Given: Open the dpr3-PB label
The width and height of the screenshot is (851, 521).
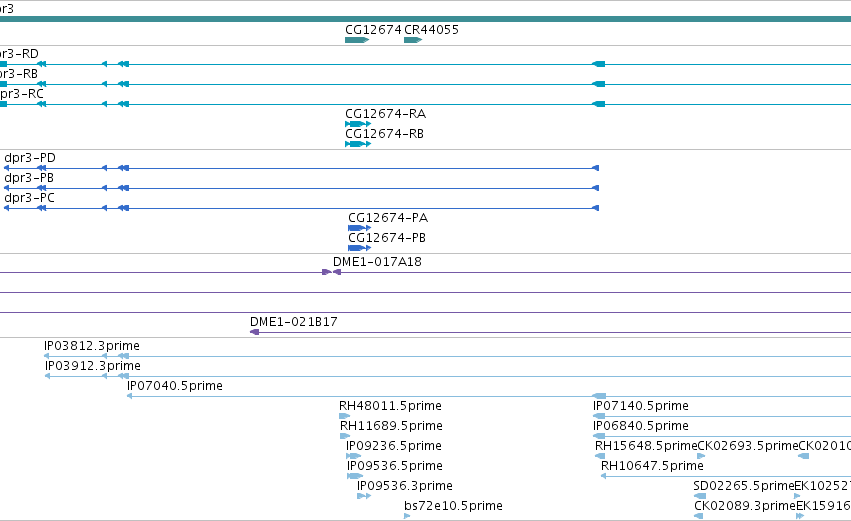Looking at the screenshot, I should coord(29,178).
